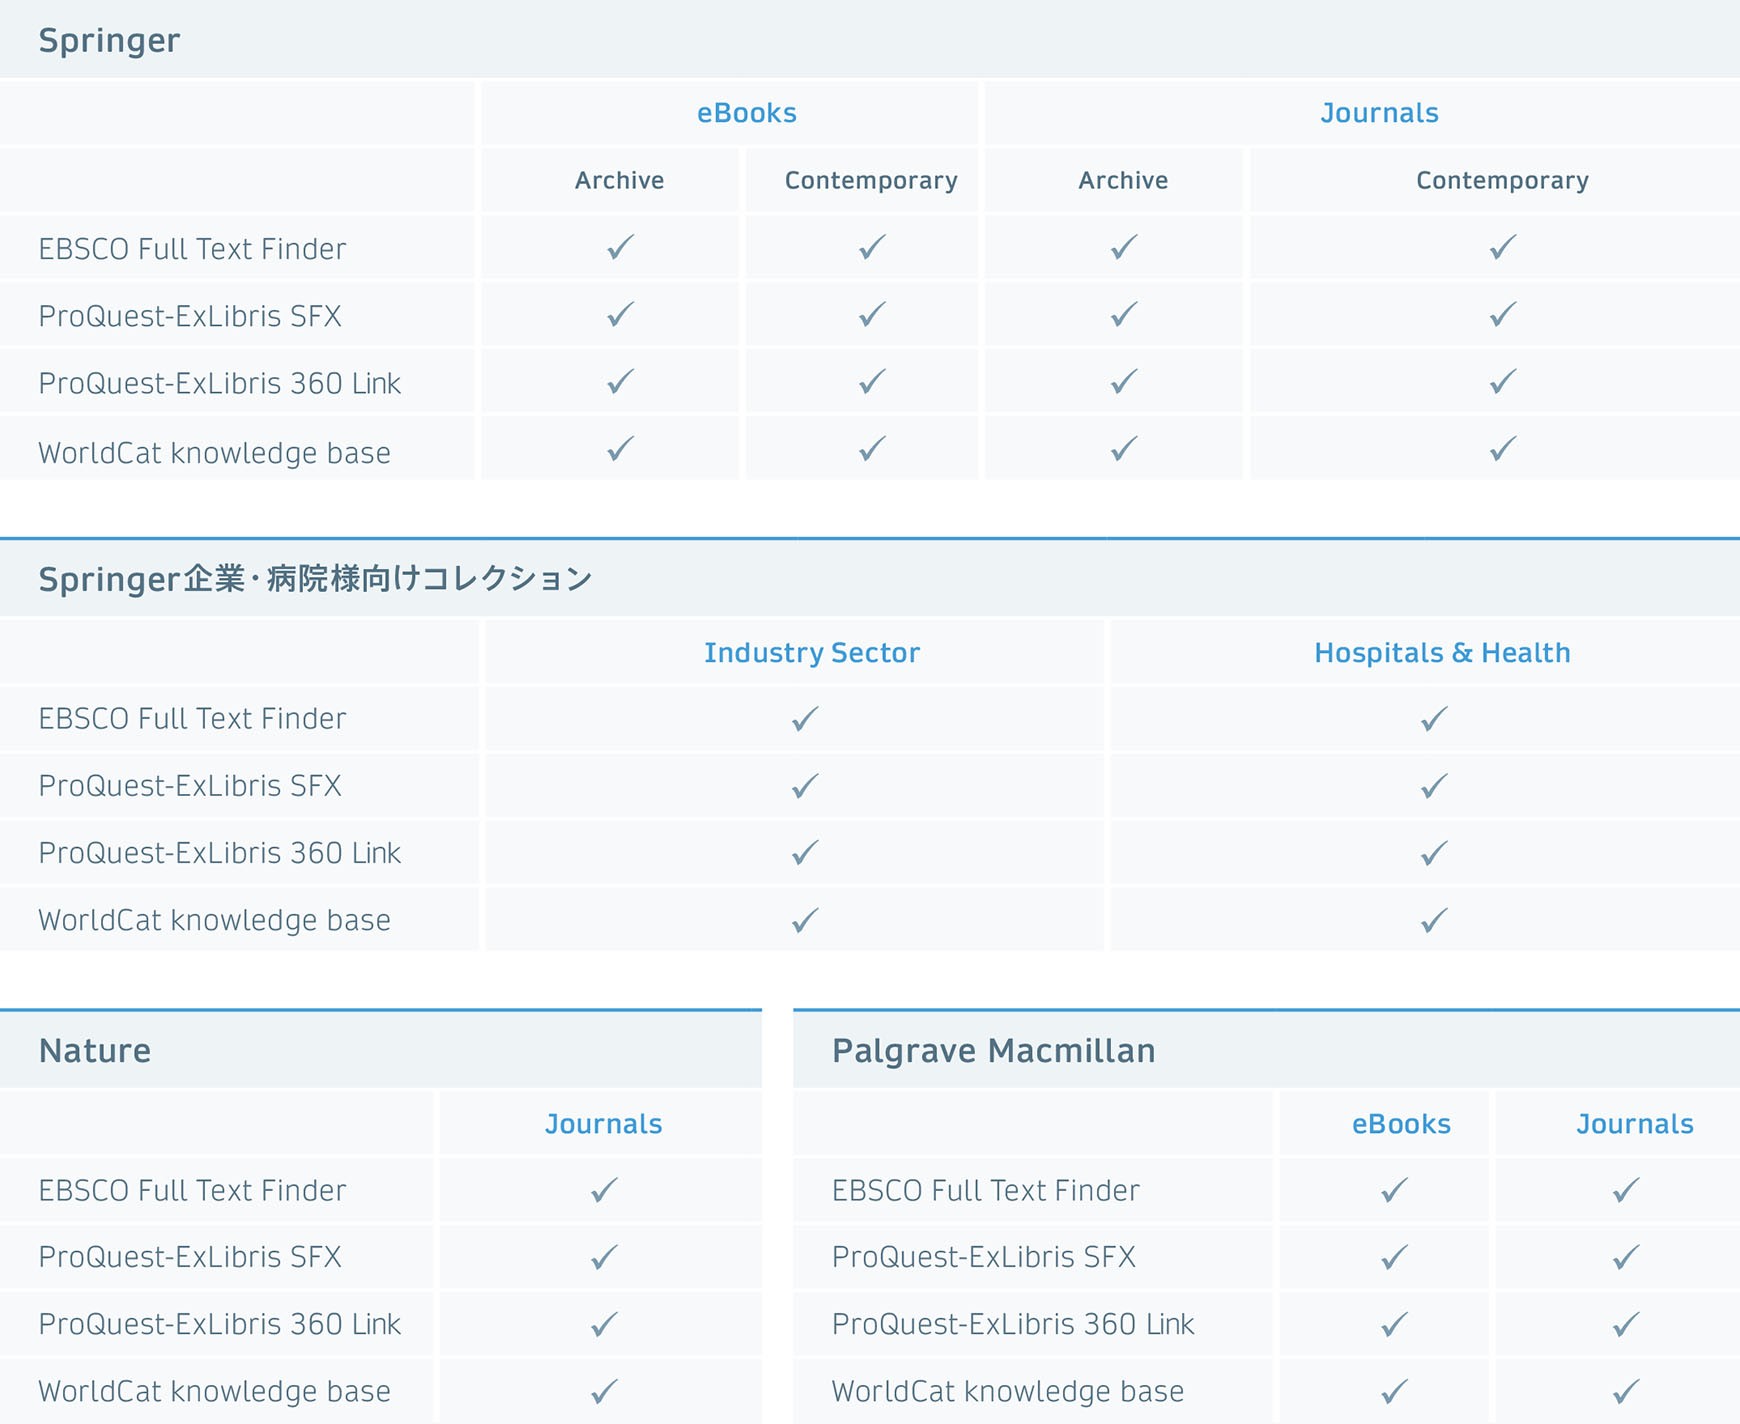Image resolution: width=1740 pixels, height=1424 pixels.
Task: Click Springer WorldCat Journals Archive checkmark
Action: click(1125, 449)
